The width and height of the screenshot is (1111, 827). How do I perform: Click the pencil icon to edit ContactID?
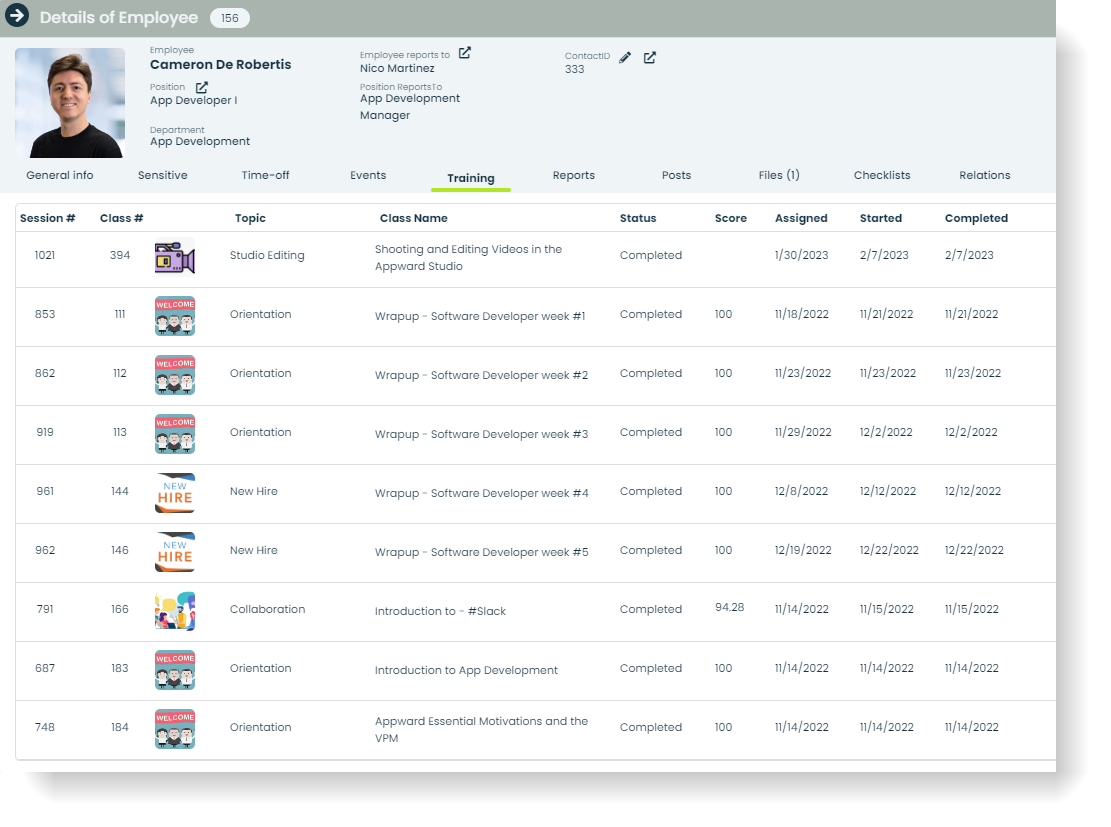click(x=625, y=58)
